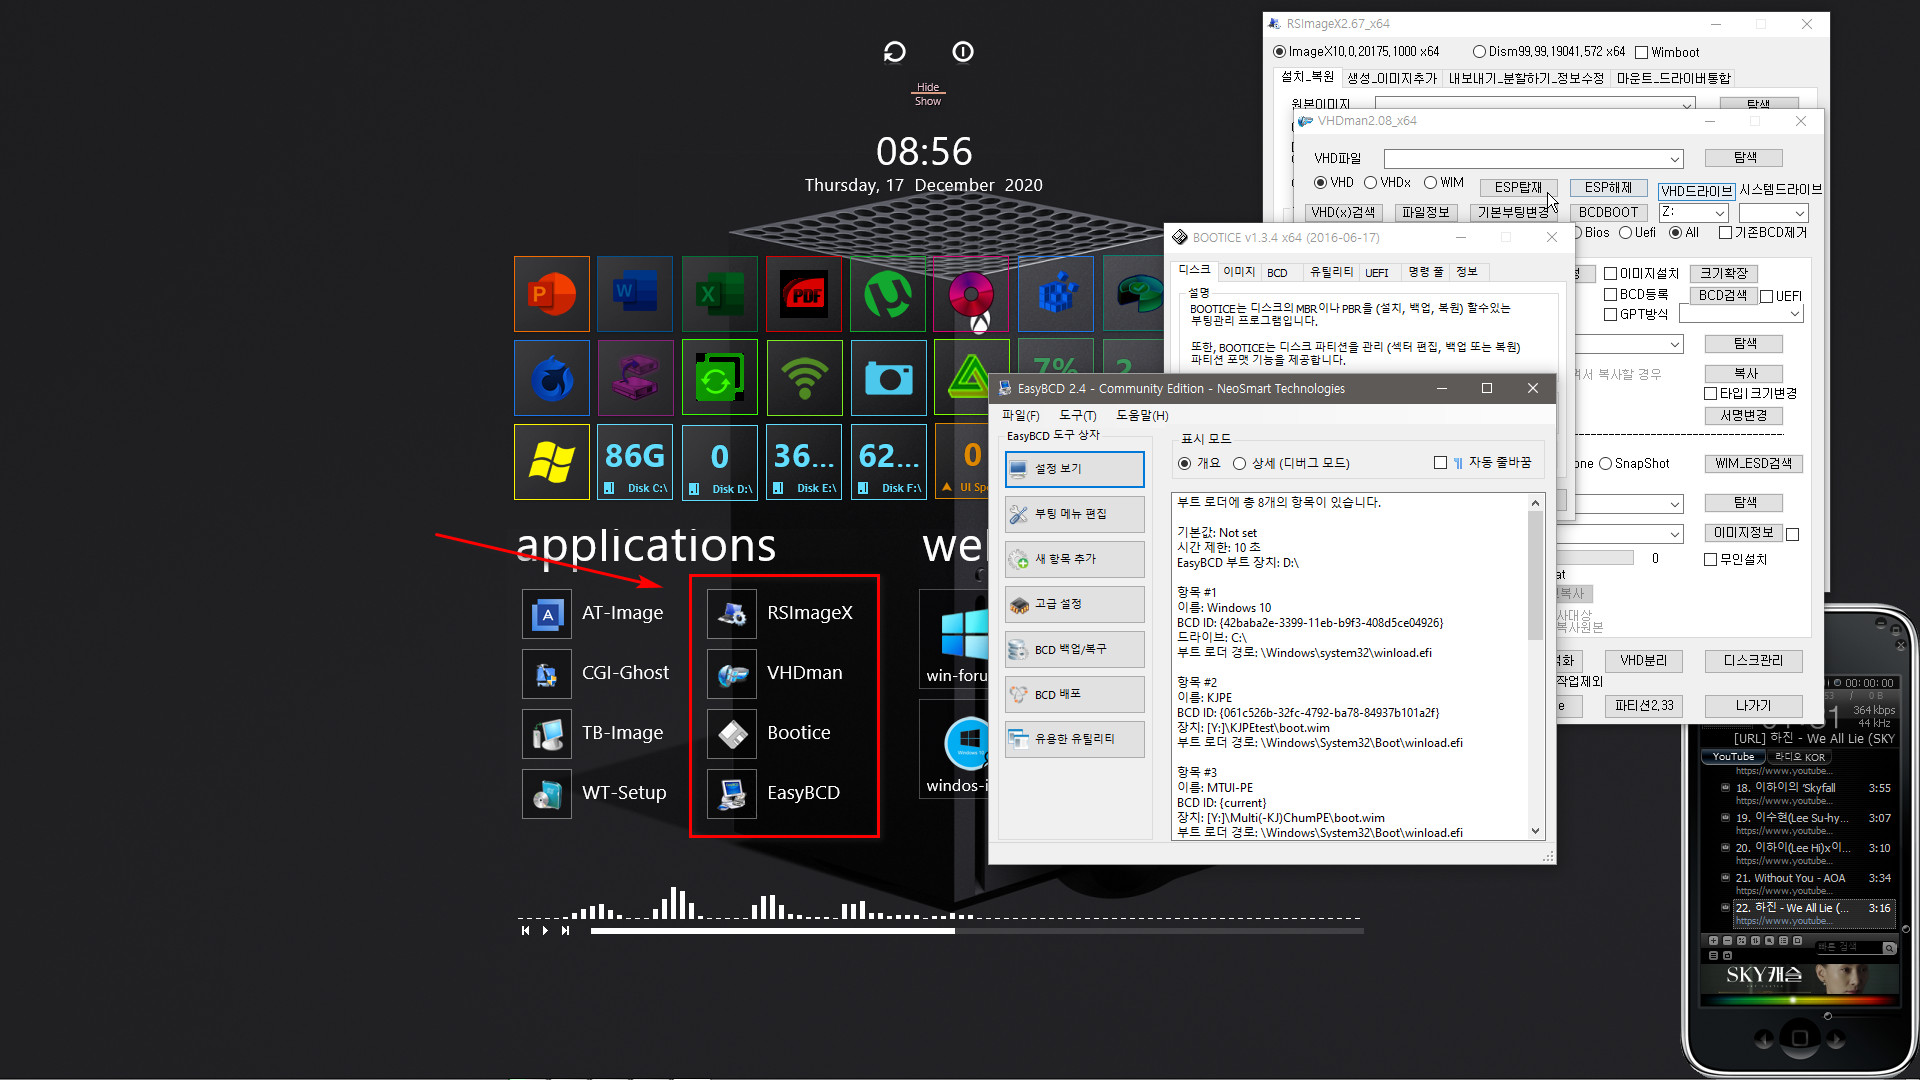
Task: Click the 'VHD(x)검색' button
Action: point(1344,213)
